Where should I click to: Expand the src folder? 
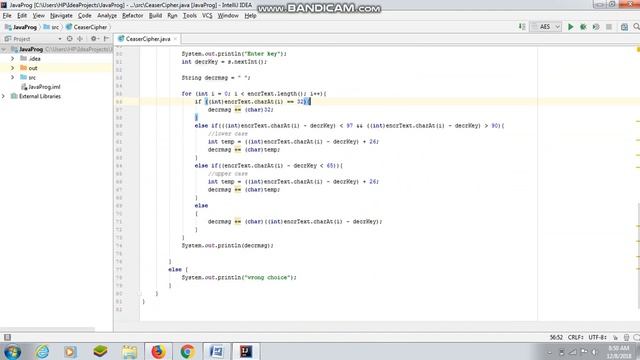click(12, 78)
